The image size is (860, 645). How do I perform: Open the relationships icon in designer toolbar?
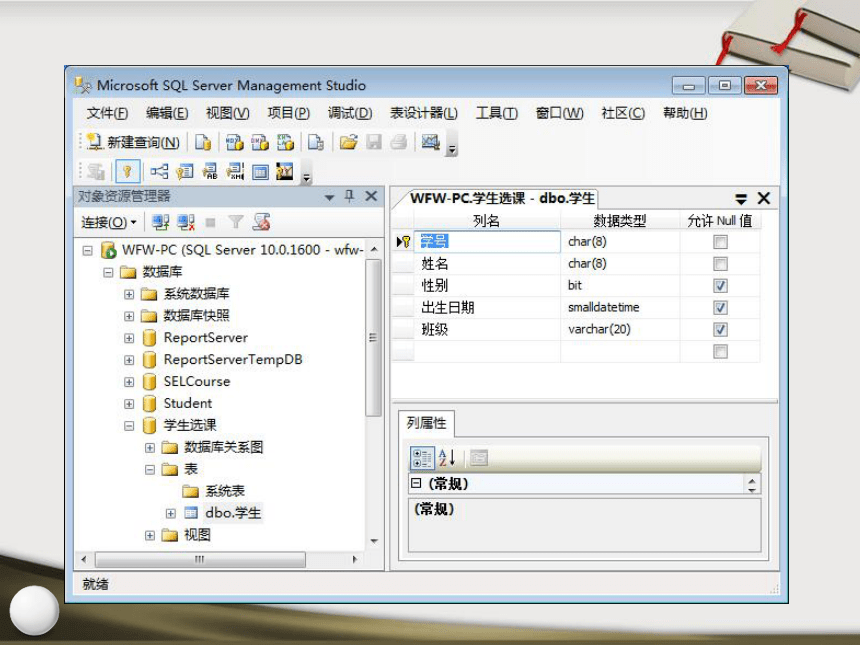click(159, 172)
